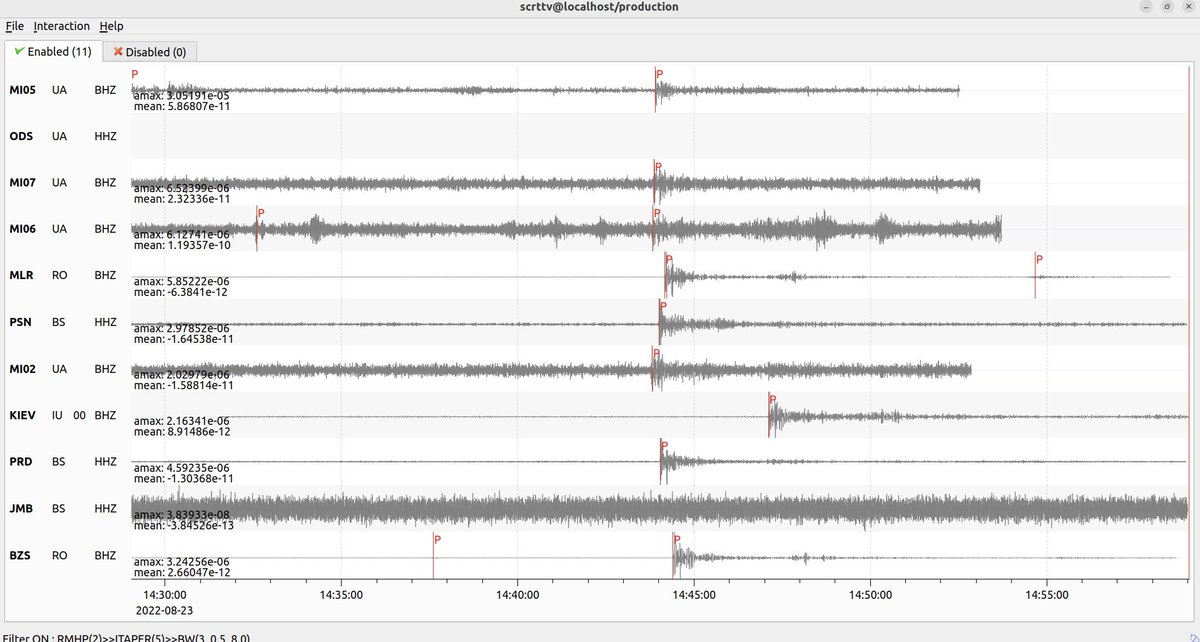Open the File menu
Image resolution: width=1200 pixels, height=642 pixels.
click(x=14, y=26)
